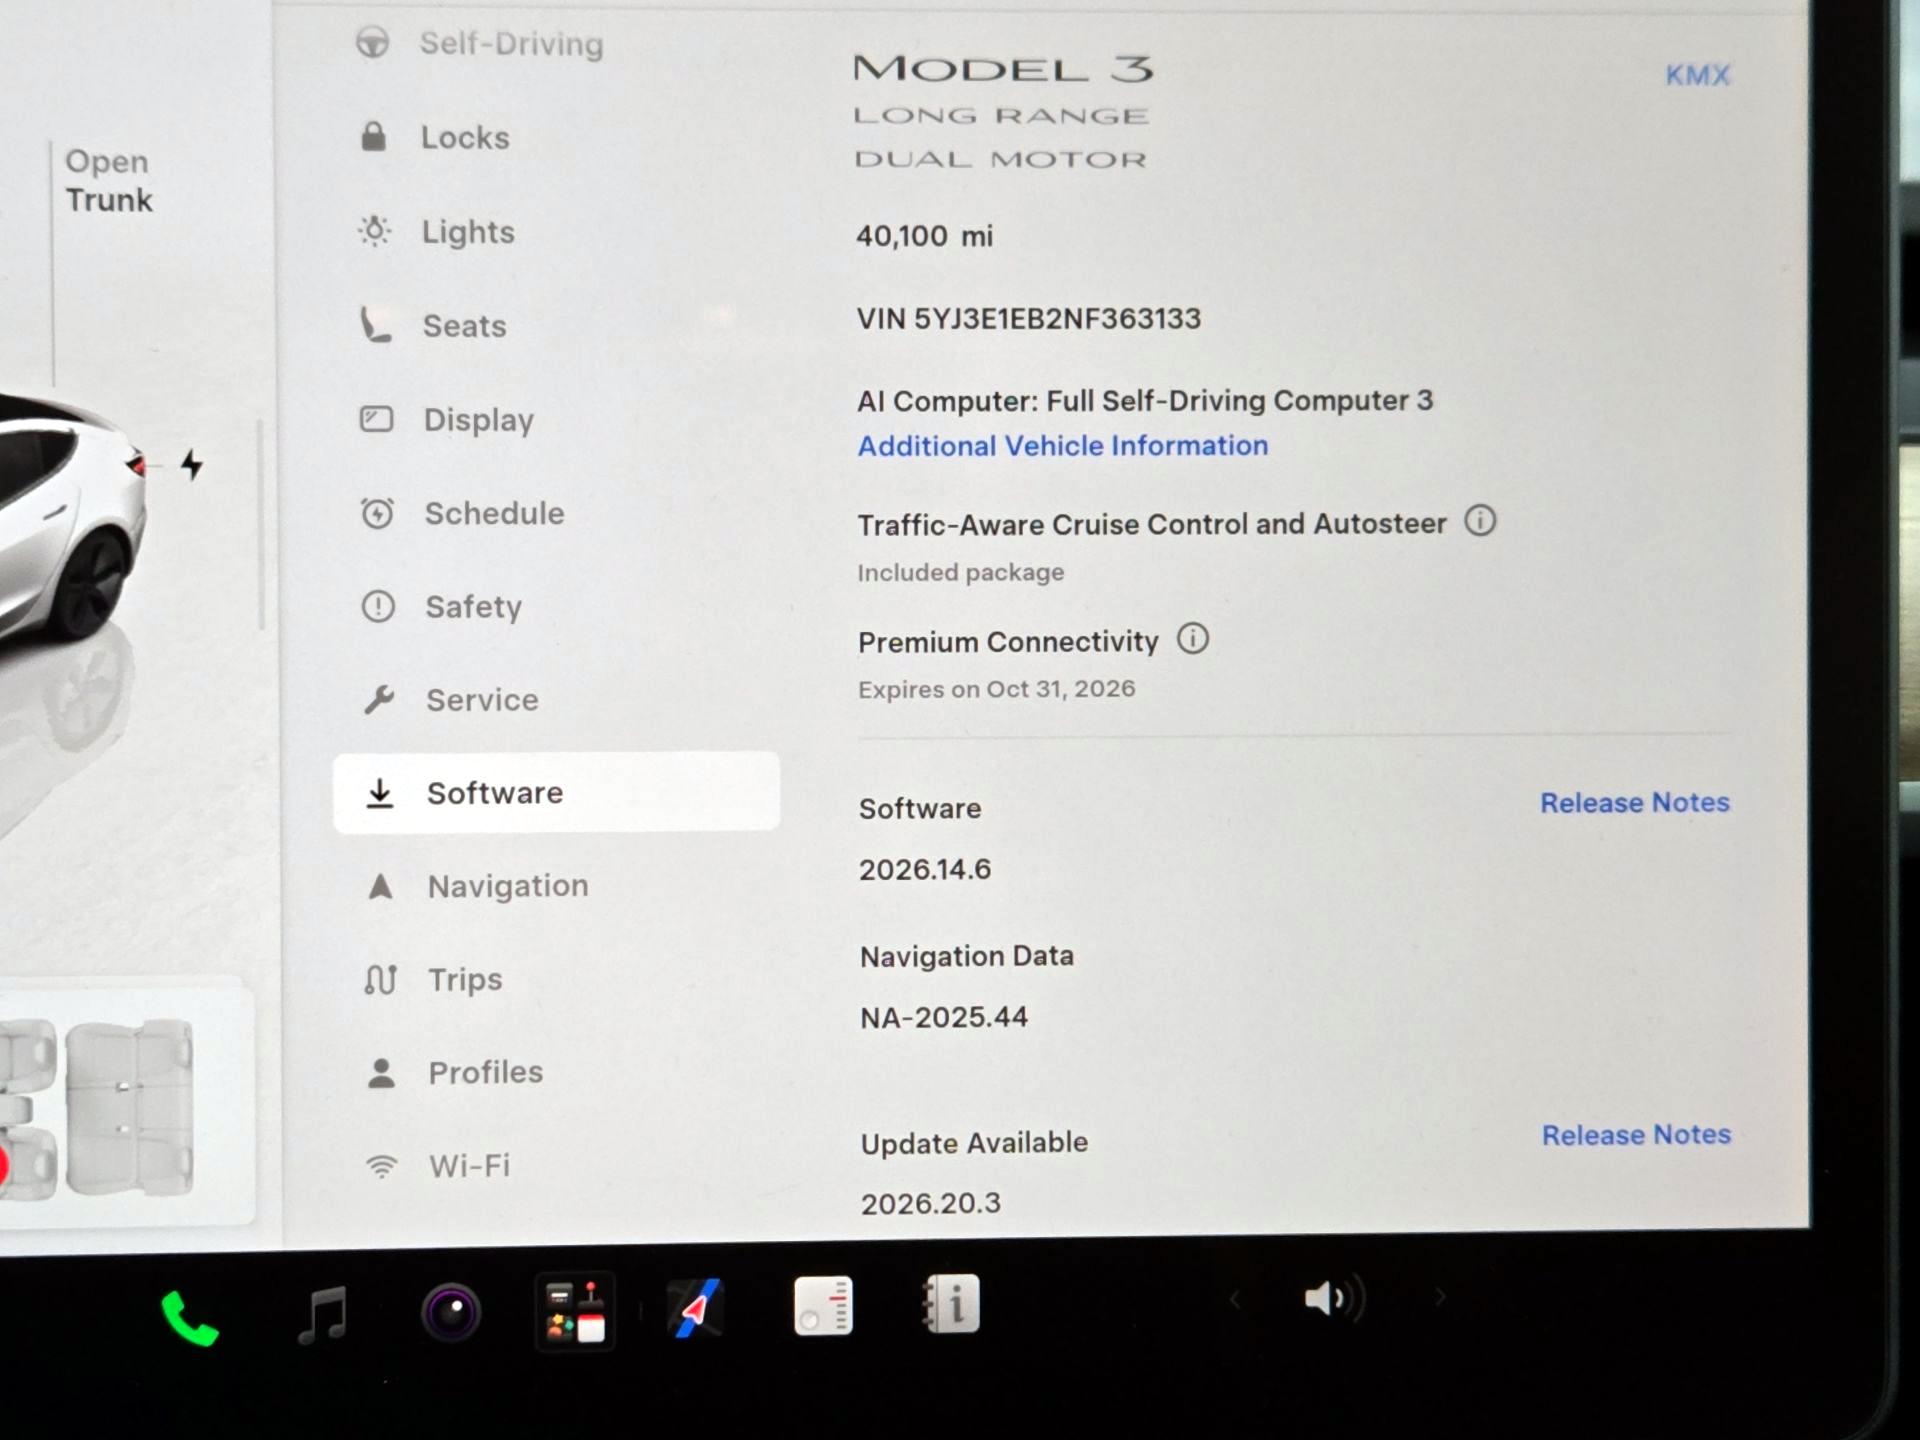Open the Service settings menu

[x=450, y=699]
